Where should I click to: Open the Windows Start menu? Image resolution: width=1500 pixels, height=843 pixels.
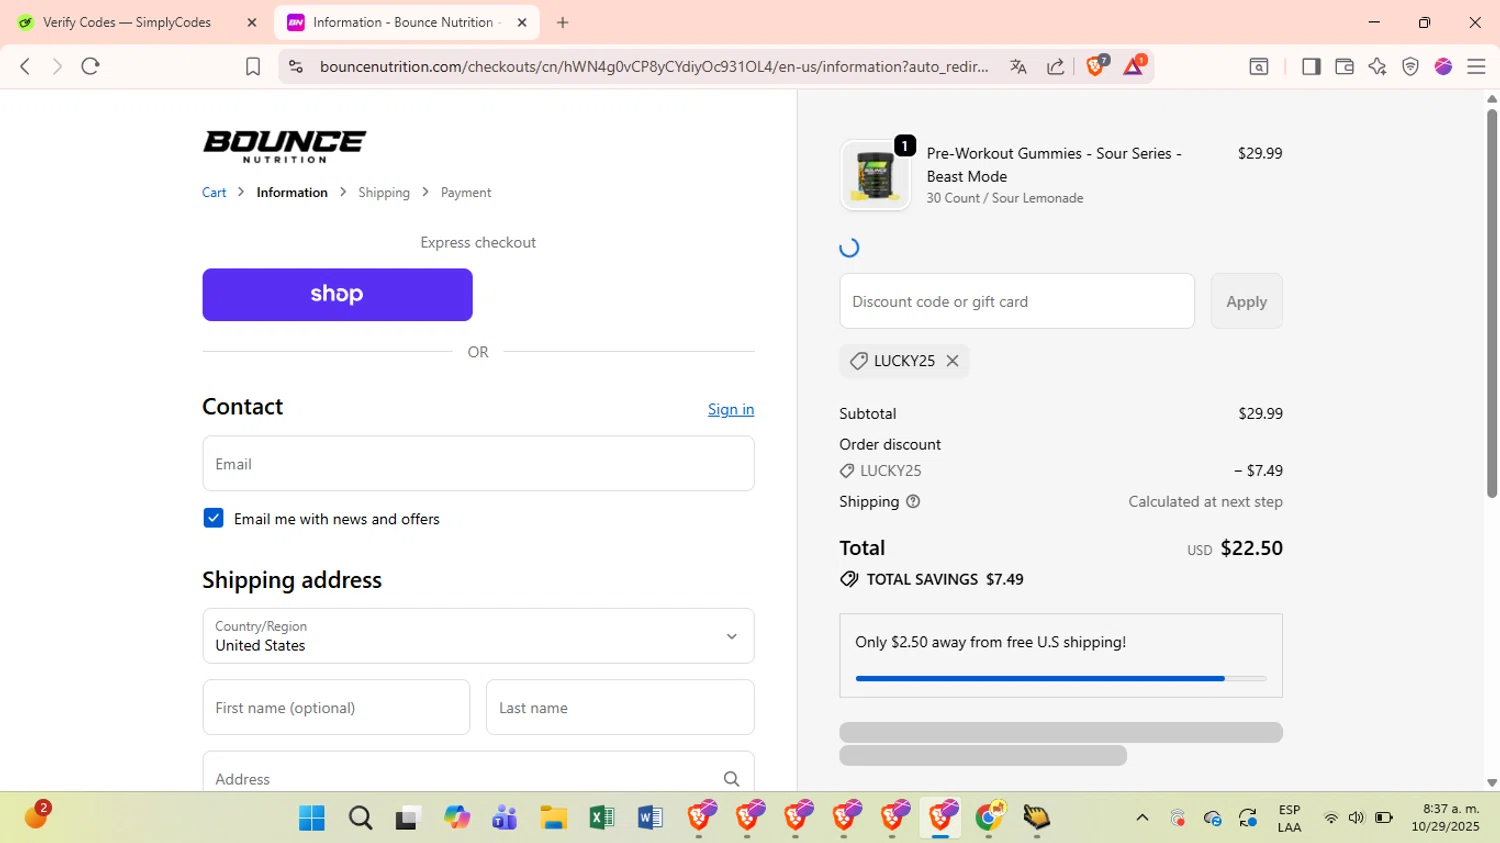[x=312, y=818]
